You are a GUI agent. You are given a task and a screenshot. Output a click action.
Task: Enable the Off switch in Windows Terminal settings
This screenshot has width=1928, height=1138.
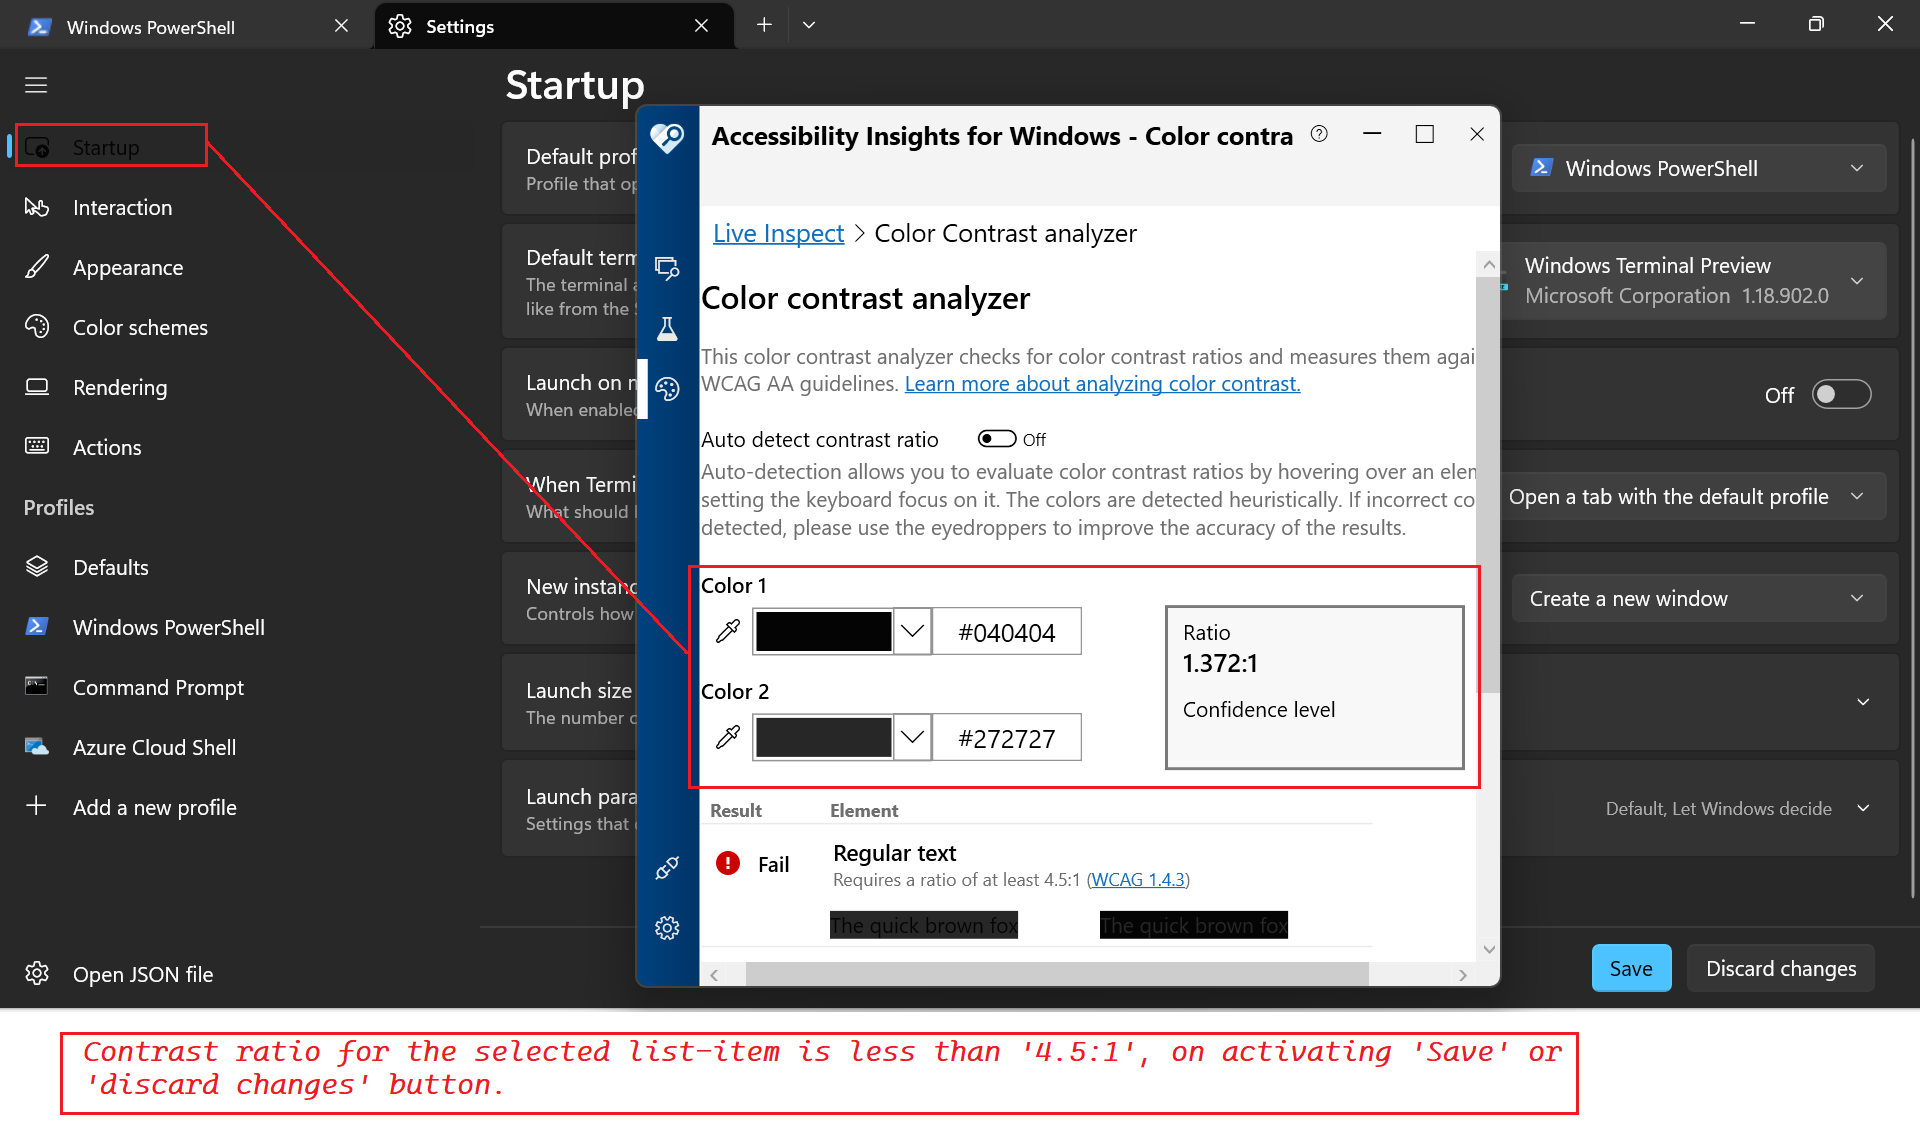click(1841, 394)
